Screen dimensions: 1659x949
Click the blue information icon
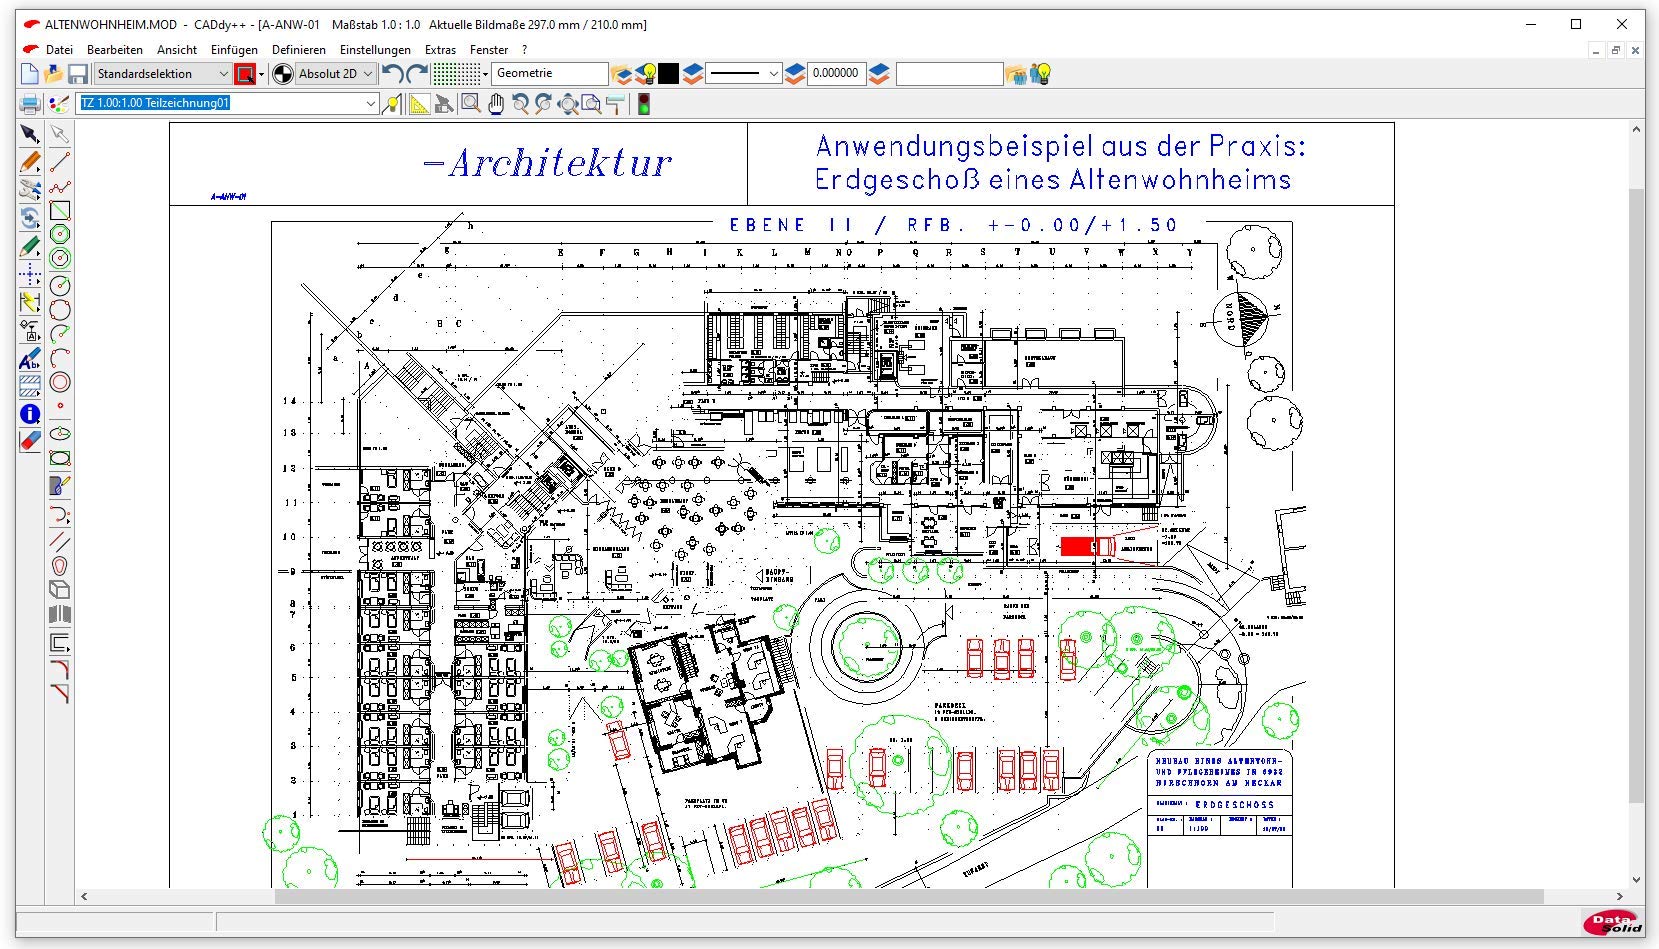click(30, 414)
